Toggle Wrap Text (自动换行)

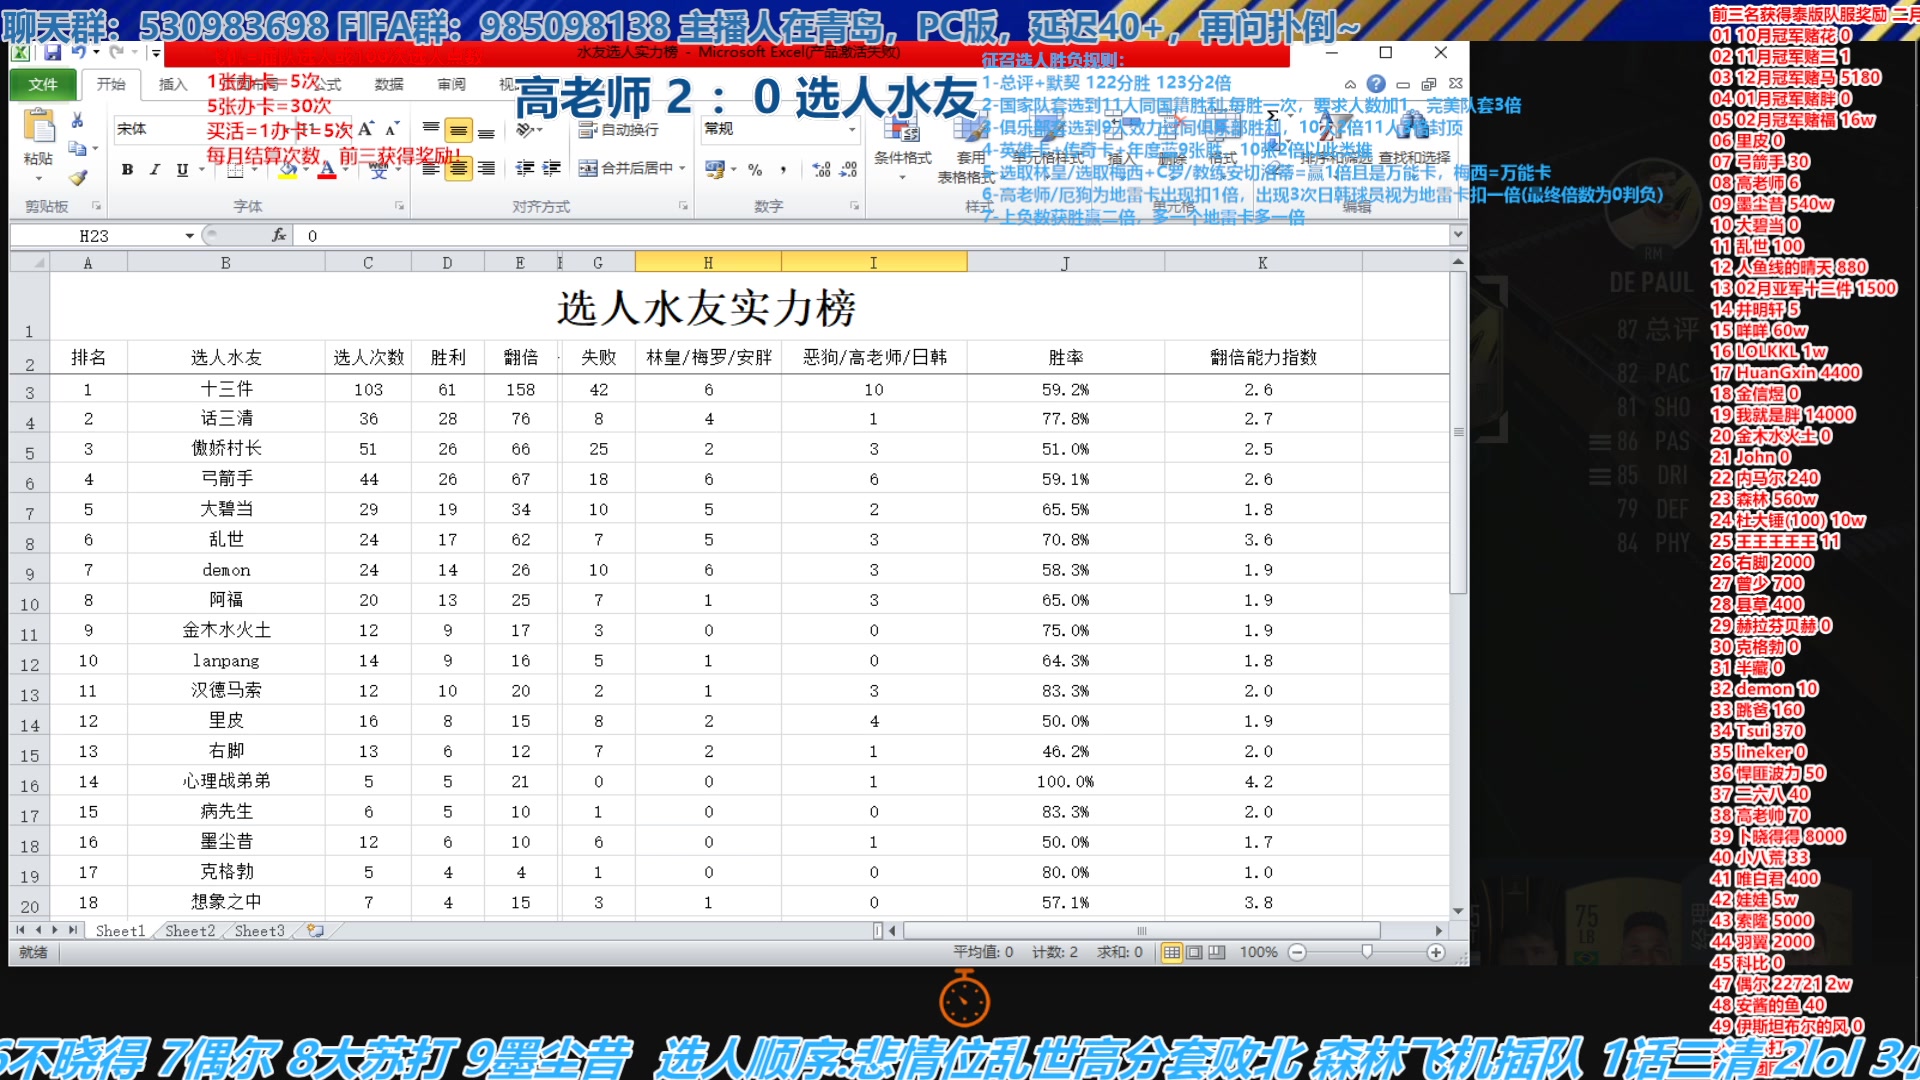pyautogui.click(x=619, y=130)
